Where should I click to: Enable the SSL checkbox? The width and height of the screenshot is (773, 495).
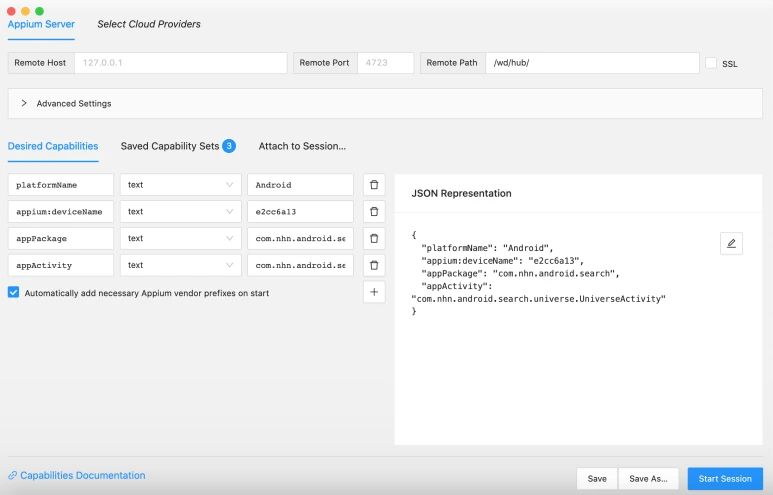(x=711, y=63)
